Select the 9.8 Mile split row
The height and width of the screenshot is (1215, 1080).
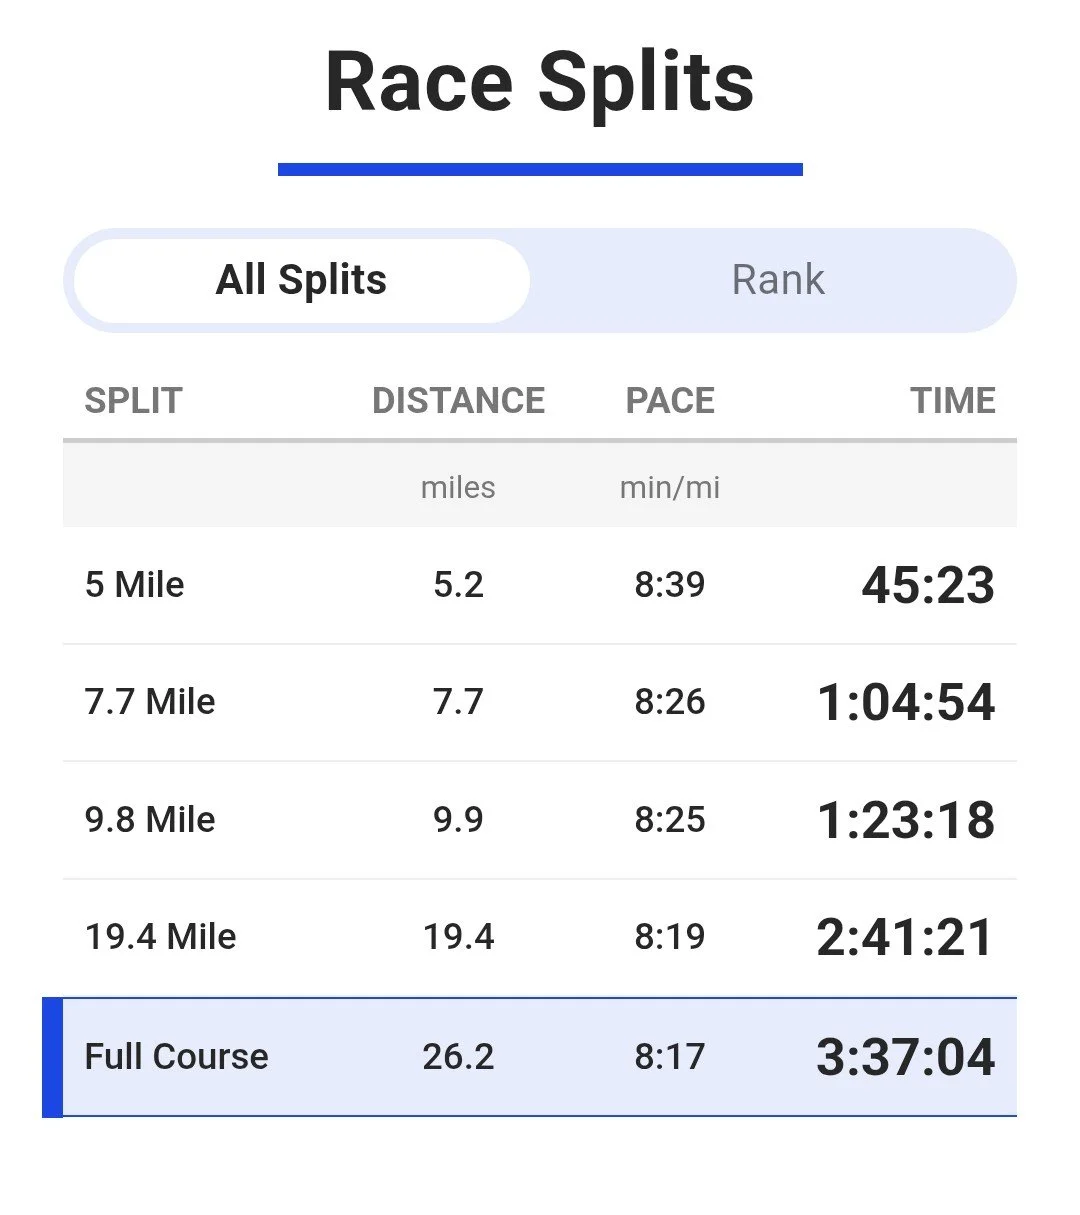(x=540, y=820)
